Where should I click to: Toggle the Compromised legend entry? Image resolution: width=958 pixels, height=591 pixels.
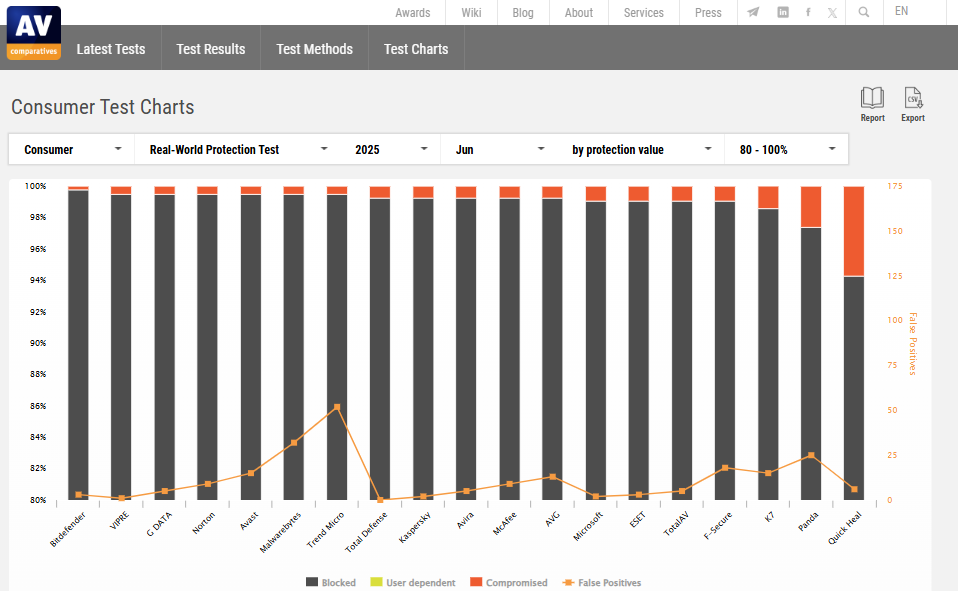coord(509,582)
